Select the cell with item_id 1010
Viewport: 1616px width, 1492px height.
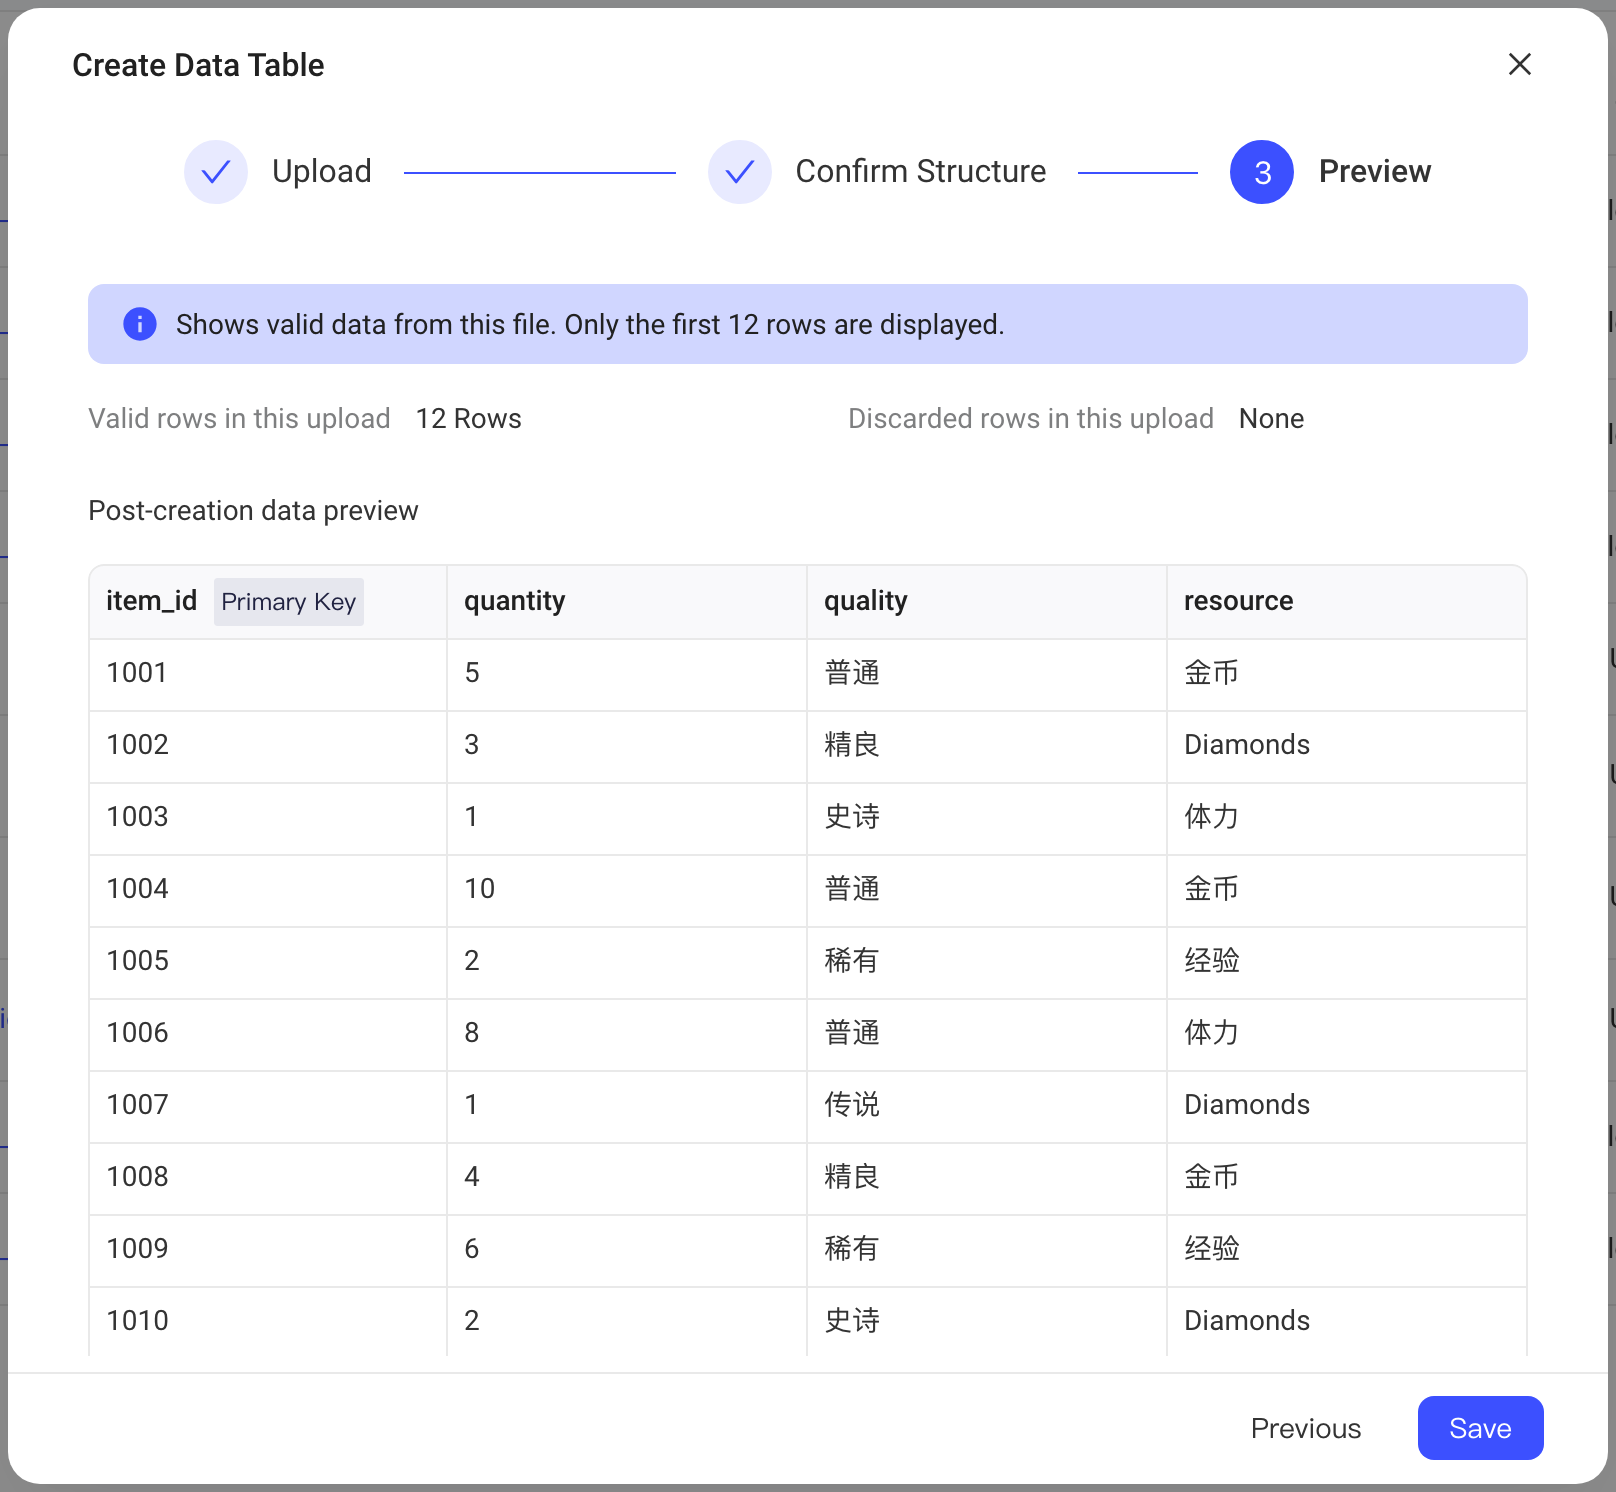268,1322
